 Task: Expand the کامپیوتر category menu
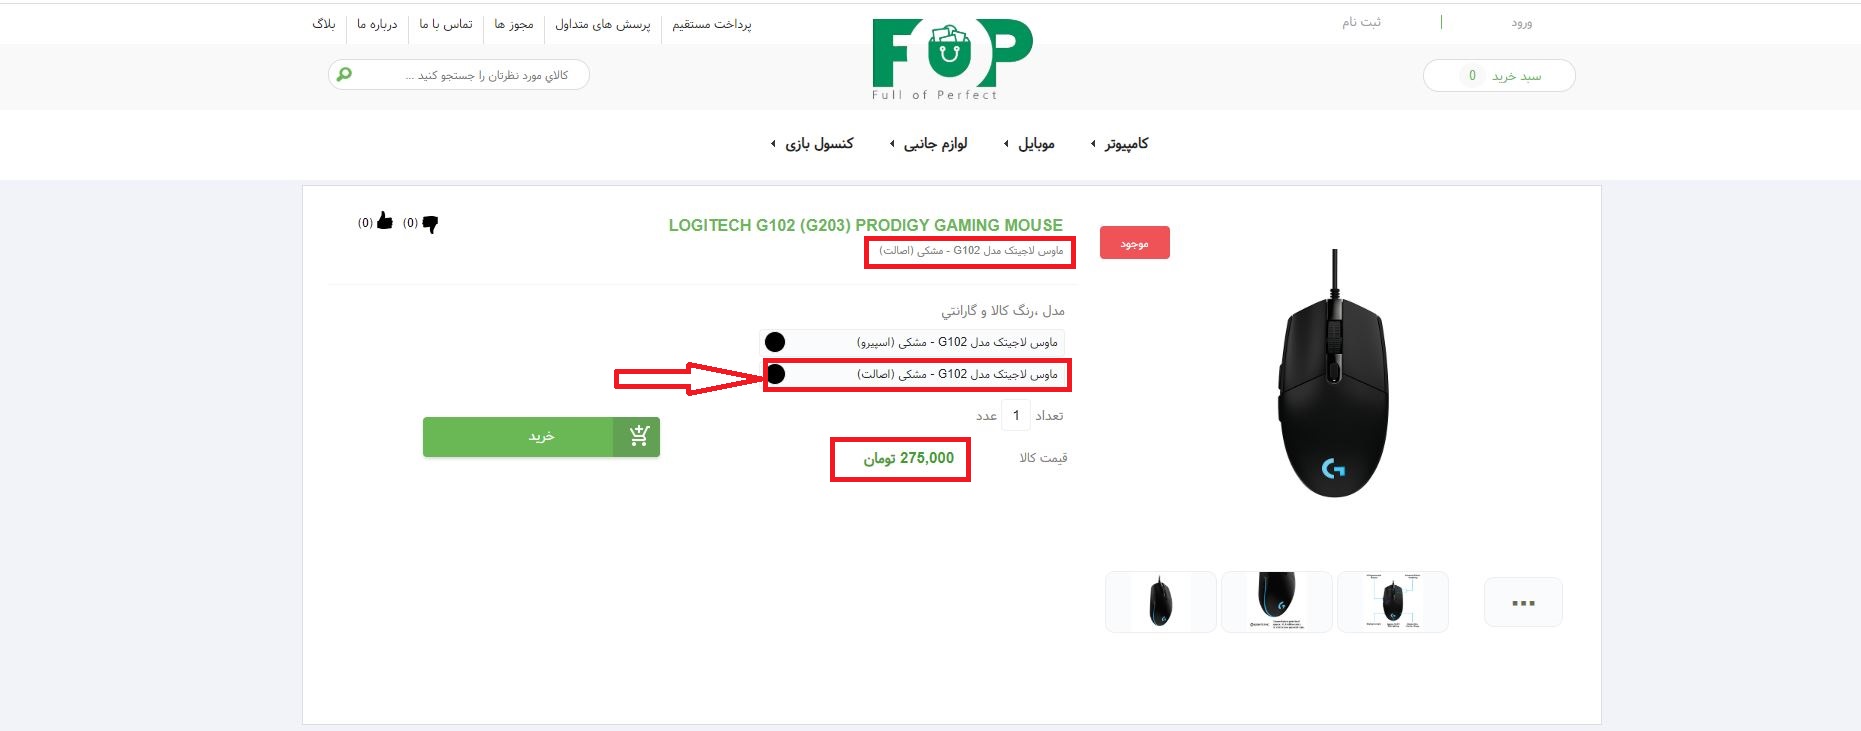(x=1119, y=144)
